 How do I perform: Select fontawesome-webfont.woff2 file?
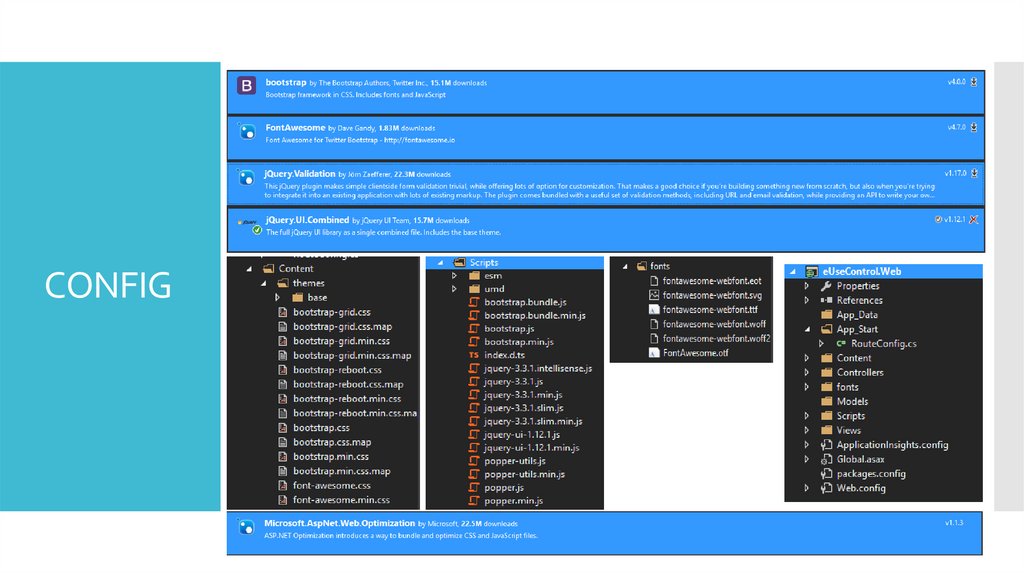pyautogui.click(x=716, y=339)
